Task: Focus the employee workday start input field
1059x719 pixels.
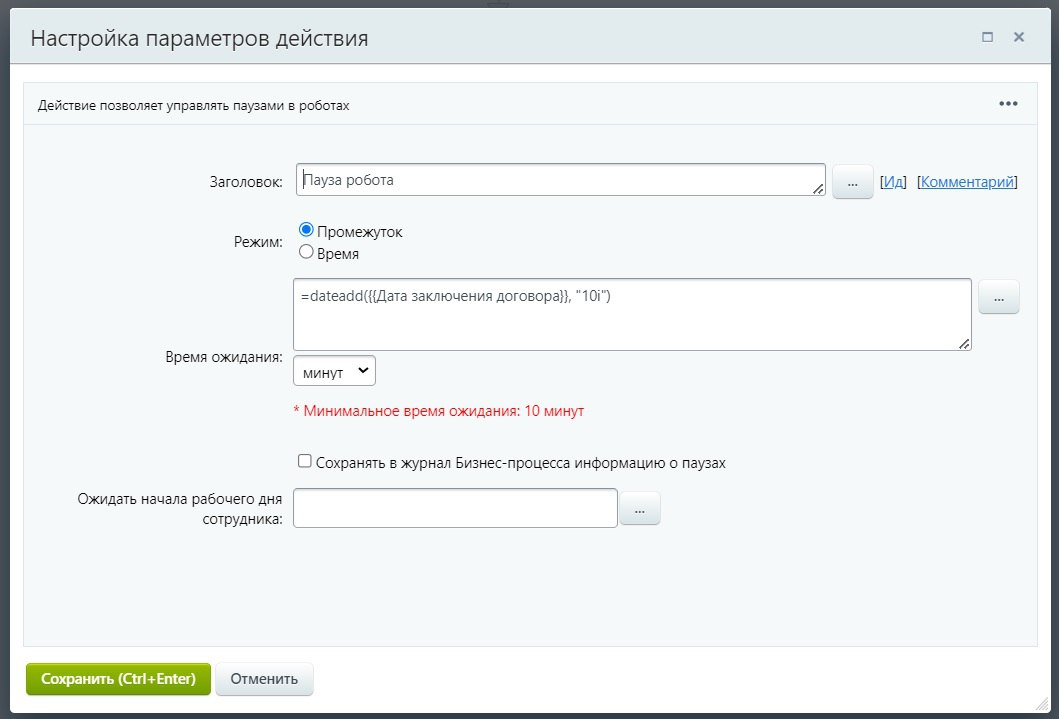Action: (x=455, y=508)
